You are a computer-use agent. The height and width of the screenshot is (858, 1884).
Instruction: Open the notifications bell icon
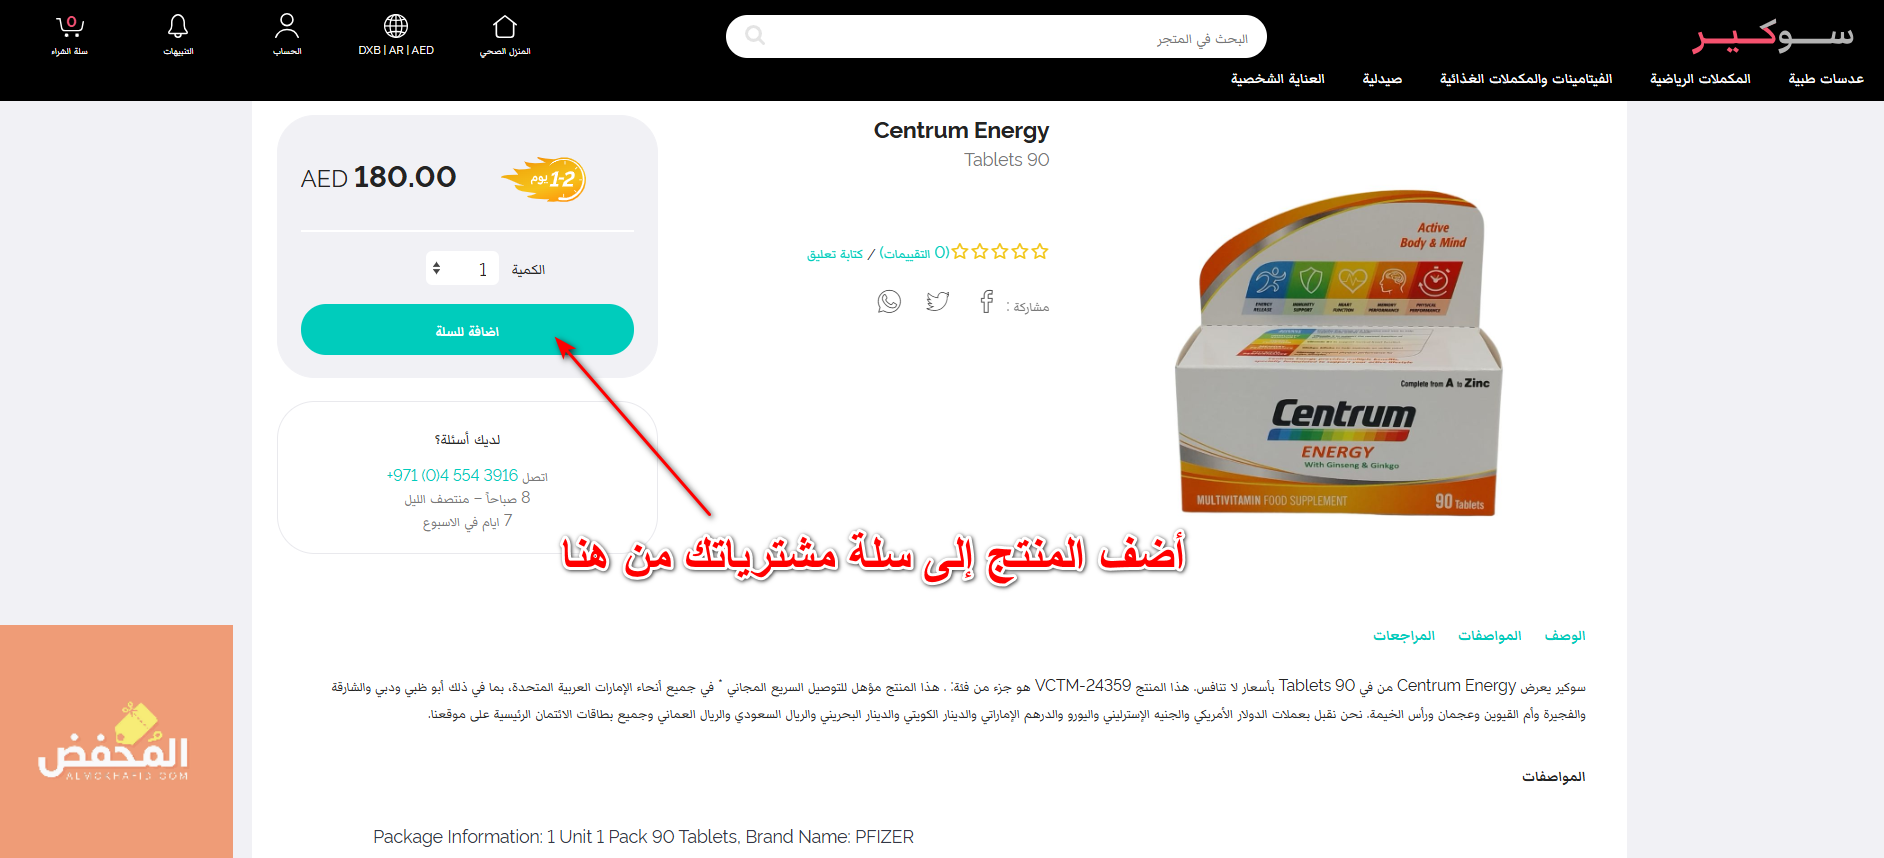[178, 26]
